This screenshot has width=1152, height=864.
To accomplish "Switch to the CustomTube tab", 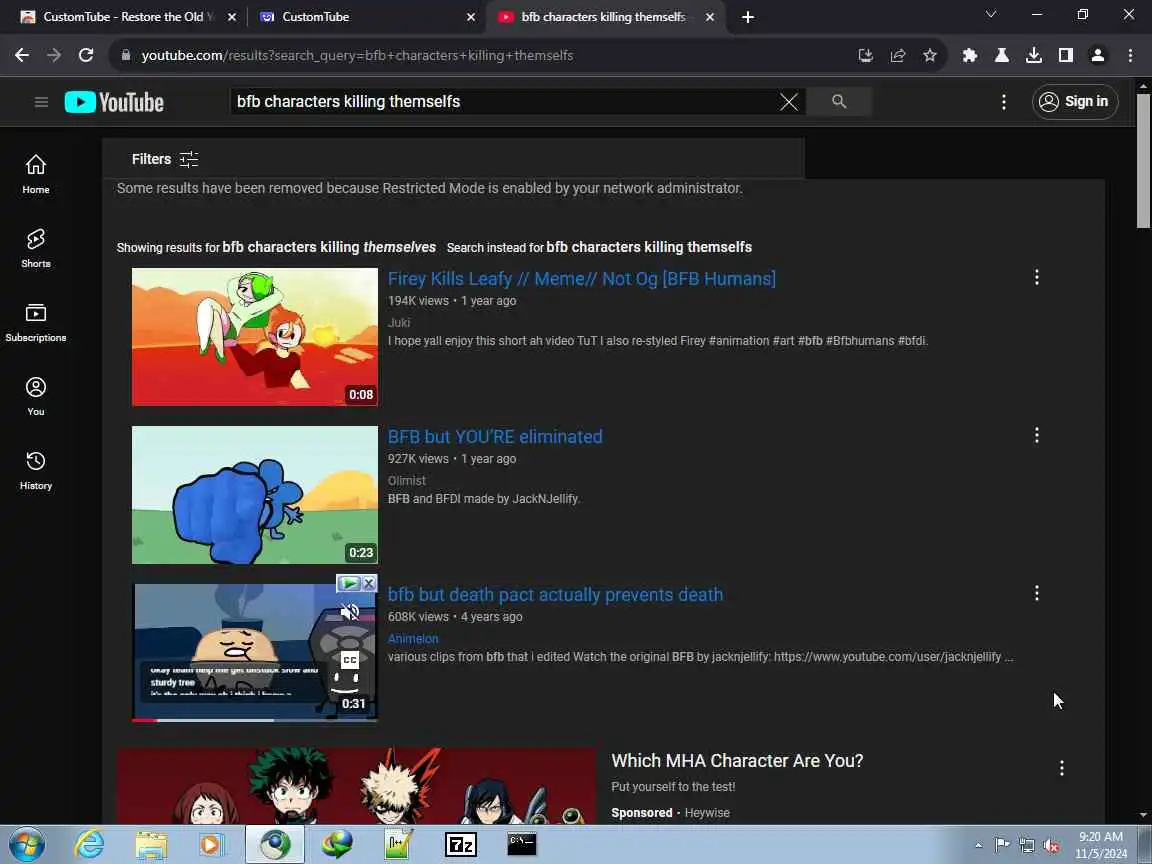I will point(360,17).
